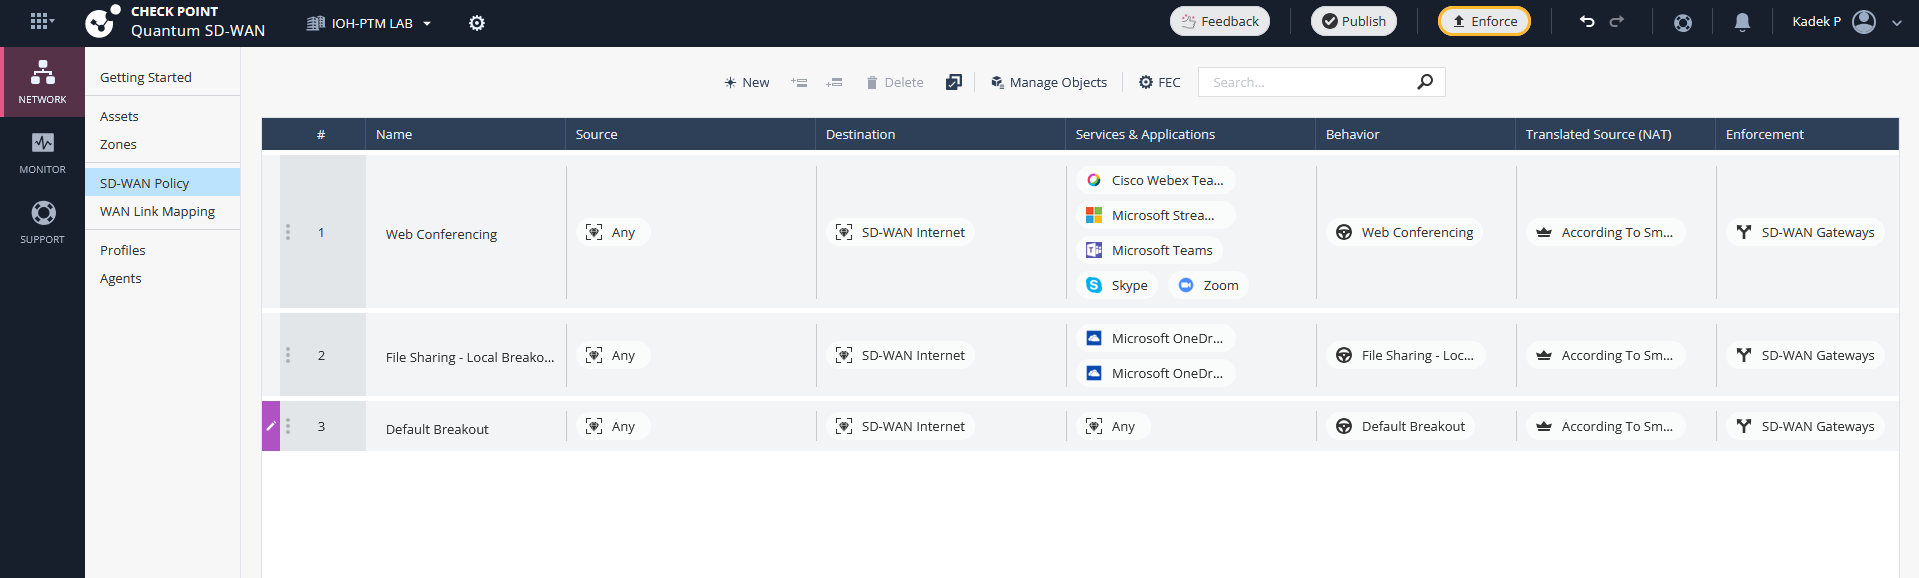Click the Manage Objects button
The width and height of the screenshot is (1919, 578).
pos(1048,83)
